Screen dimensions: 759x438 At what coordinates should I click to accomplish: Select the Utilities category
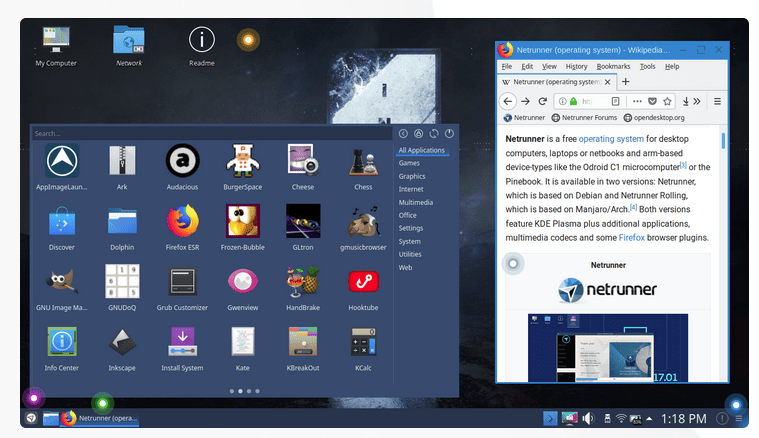pyautogui.click(x=410, y=254)
